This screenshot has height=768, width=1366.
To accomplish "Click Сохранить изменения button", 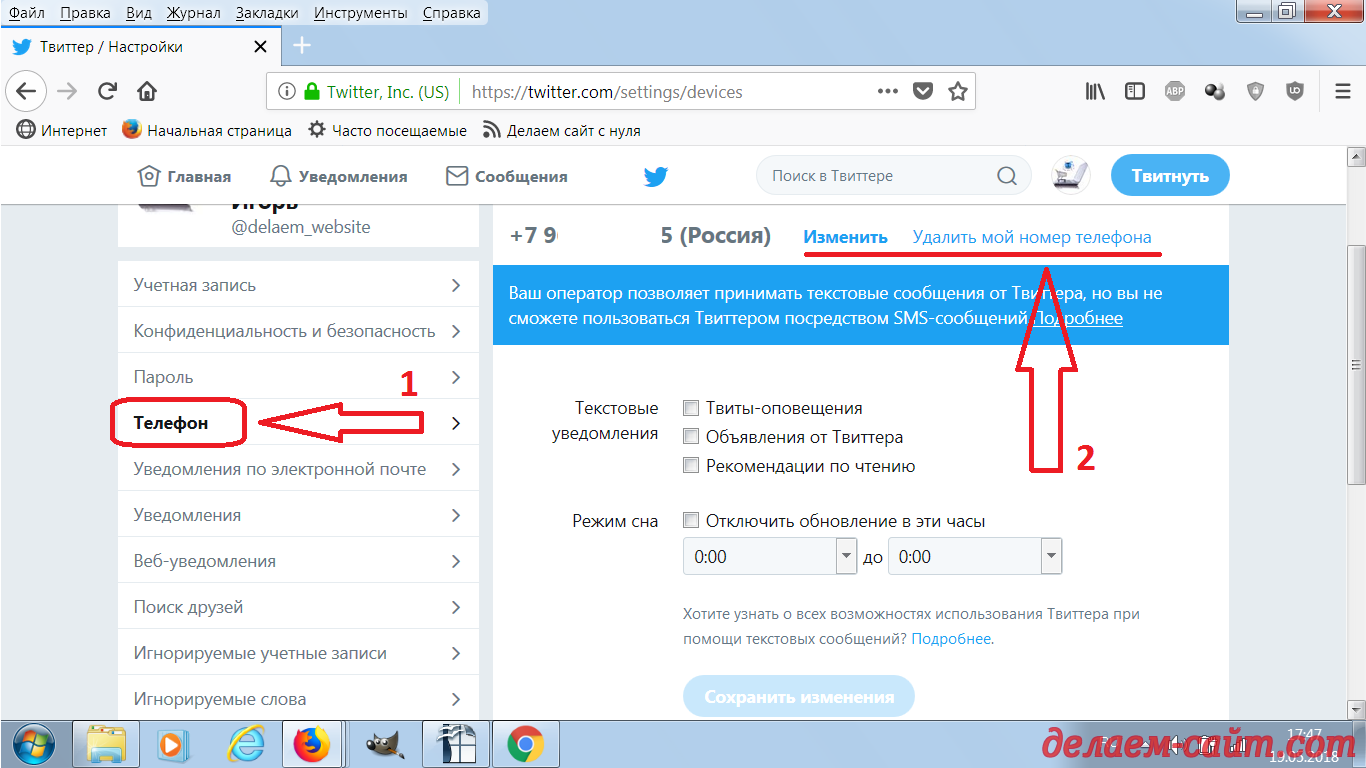I will [x=799, y=697].
